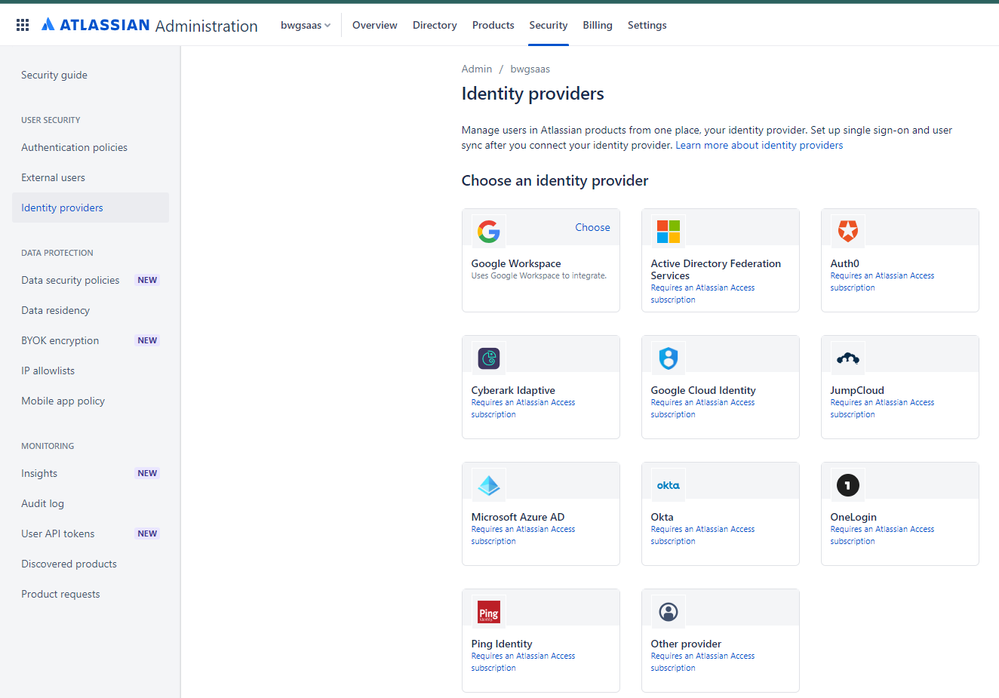Open Atlassian Access subscription link under JumpCloud
The image size is (999, 698).
point(882,408)
